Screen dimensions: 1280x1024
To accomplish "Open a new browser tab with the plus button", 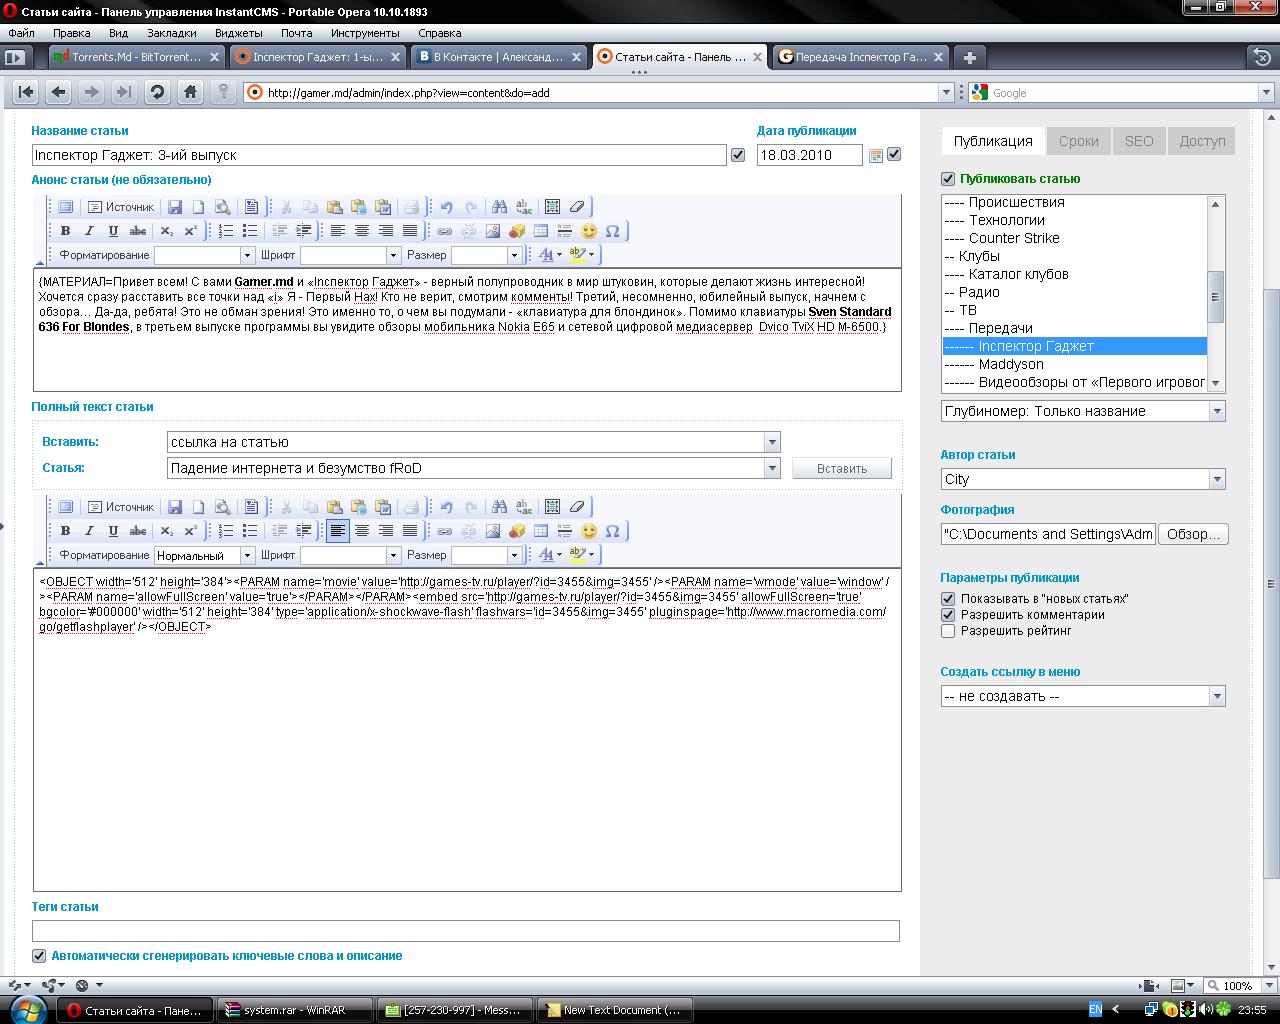I will (x=969, y=57).
